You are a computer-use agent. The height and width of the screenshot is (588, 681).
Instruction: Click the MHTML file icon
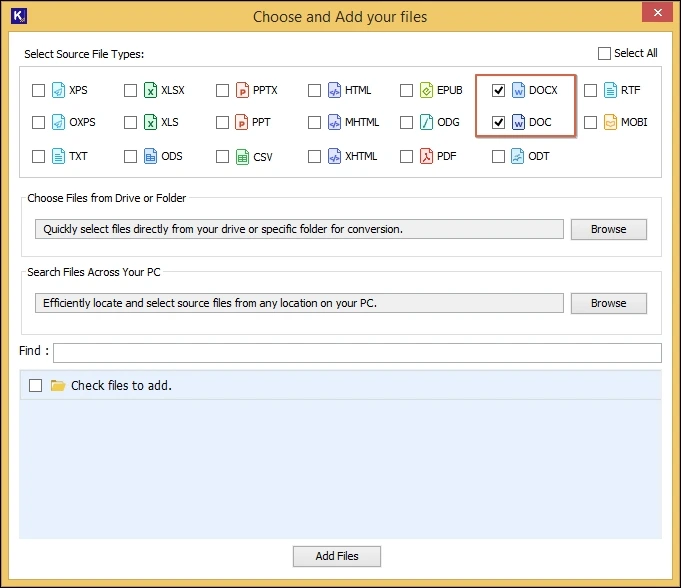(x=334, y=122)
